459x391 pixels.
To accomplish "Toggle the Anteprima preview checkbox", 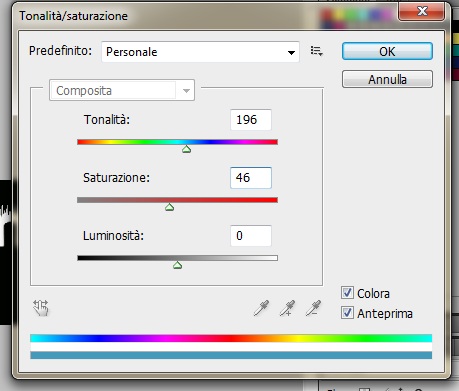I will point(347,313).
